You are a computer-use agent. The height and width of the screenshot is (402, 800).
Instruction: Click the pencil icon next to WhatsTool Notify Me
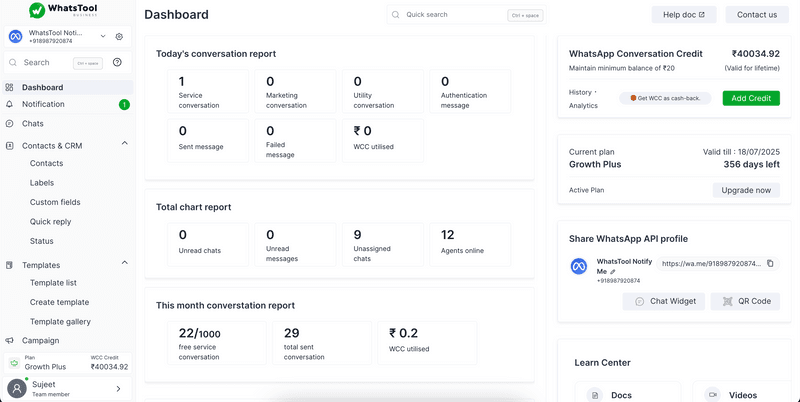(x=613, y=272)
